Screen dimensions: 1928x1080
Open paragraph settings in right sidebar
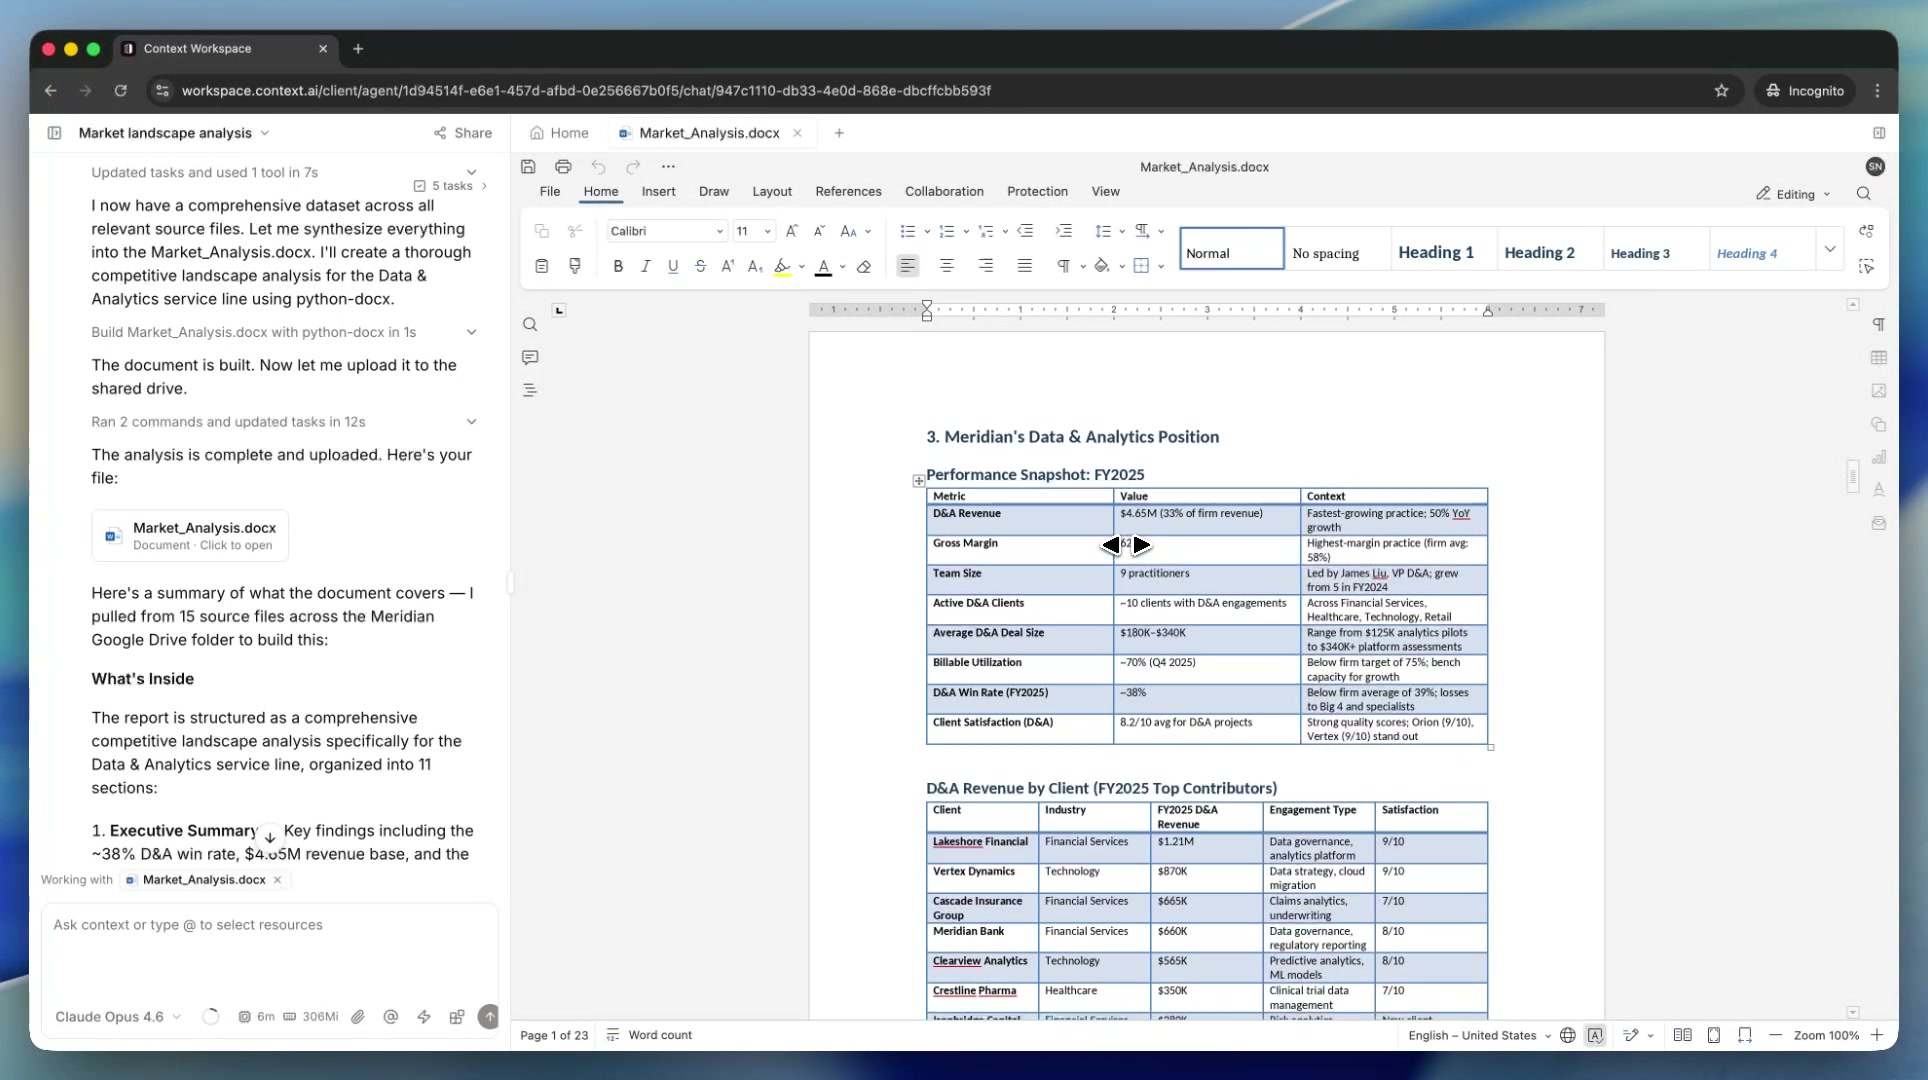coord(1879,324)
